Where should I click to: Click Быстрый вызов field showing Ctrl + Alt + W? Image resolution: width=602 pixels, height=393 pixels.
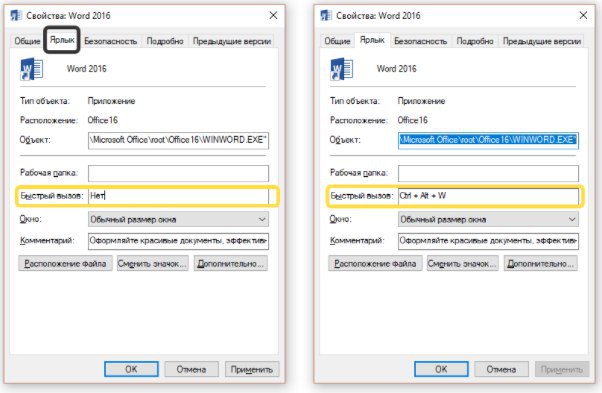coord(488,196)
